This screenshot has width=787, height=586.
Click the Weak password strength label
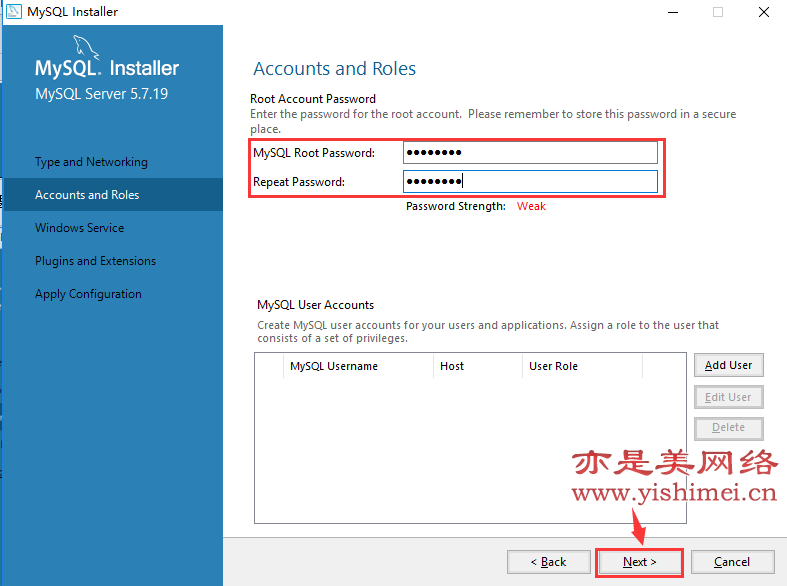coord(531,206)
